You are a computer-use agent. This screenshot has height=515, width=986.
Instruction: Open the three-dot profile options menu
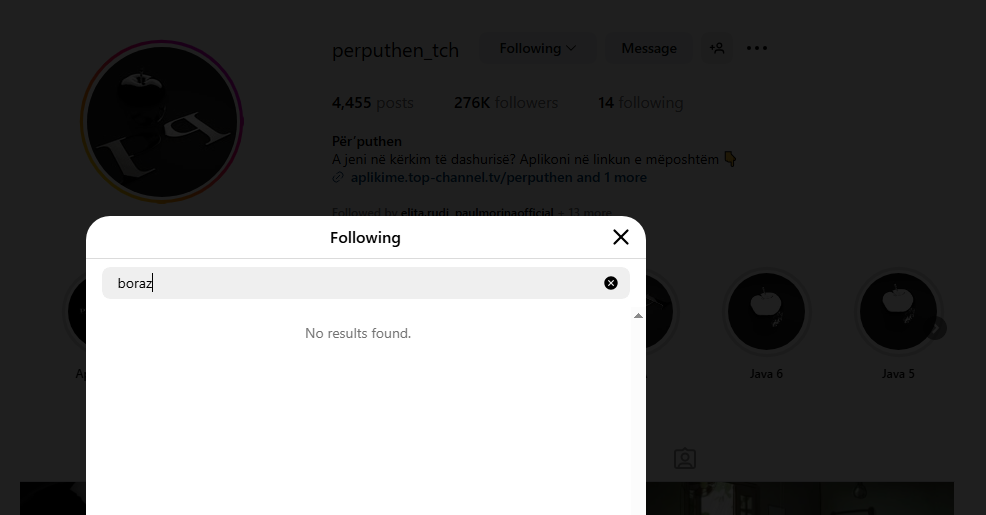coord(757,48)
